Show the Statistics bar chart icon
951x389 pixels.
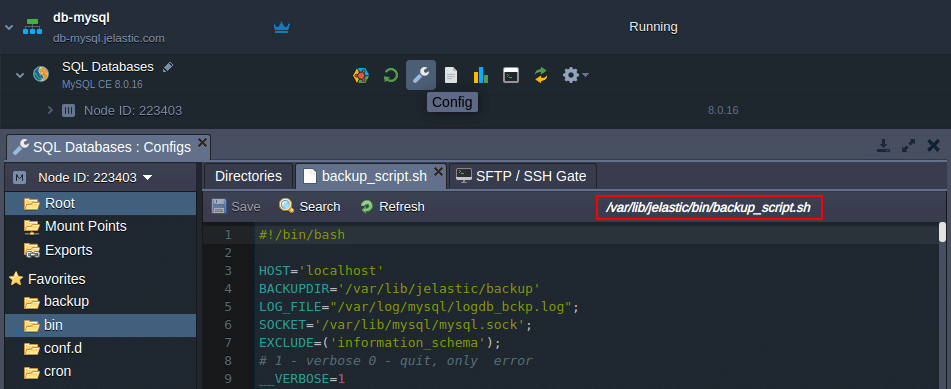click(x=480, y=75)
